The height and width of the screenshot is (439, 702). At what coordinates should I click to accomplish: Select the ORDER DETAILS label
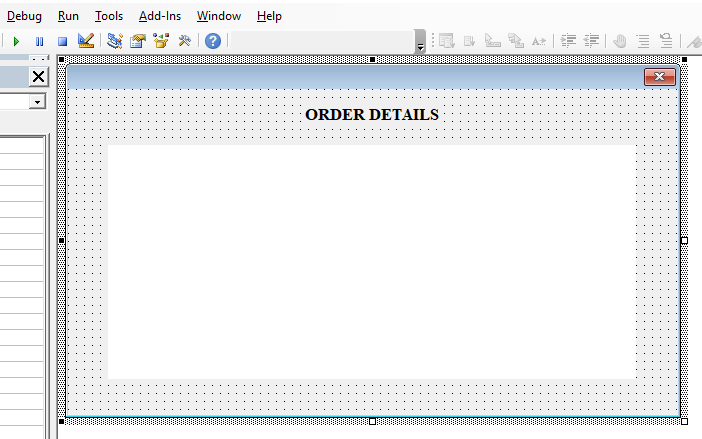click(372, 115)
